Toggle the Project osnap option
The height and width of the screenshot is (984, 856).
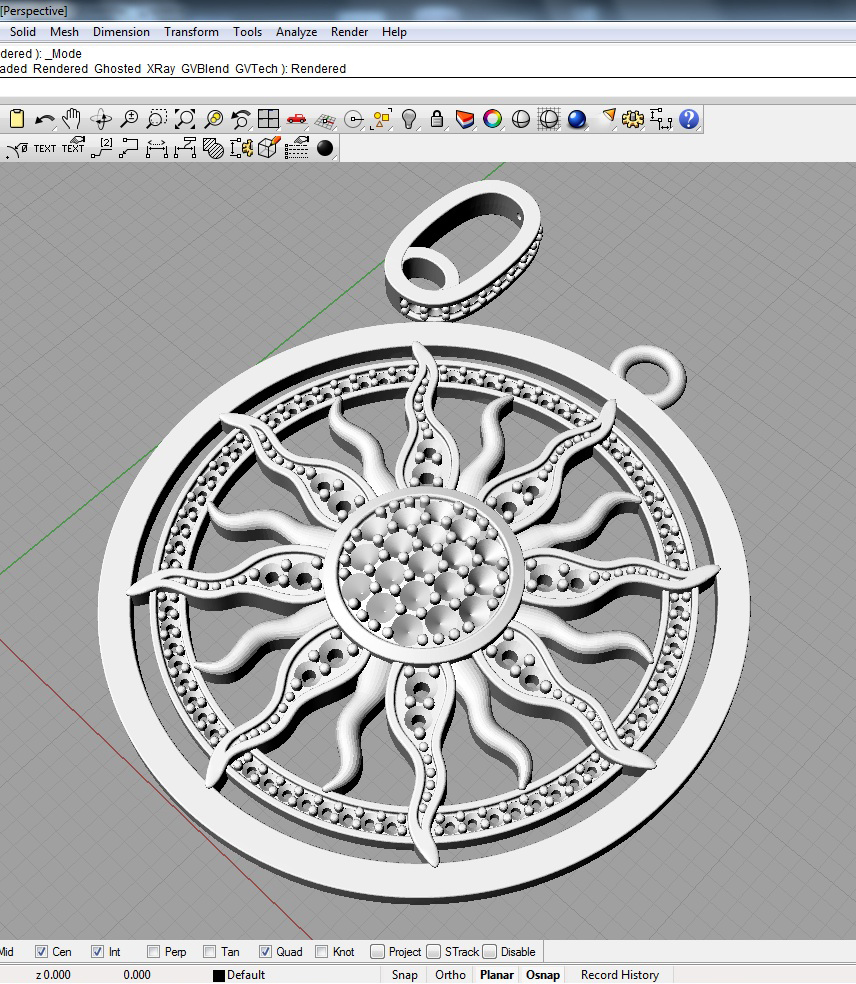coord(377,951)
